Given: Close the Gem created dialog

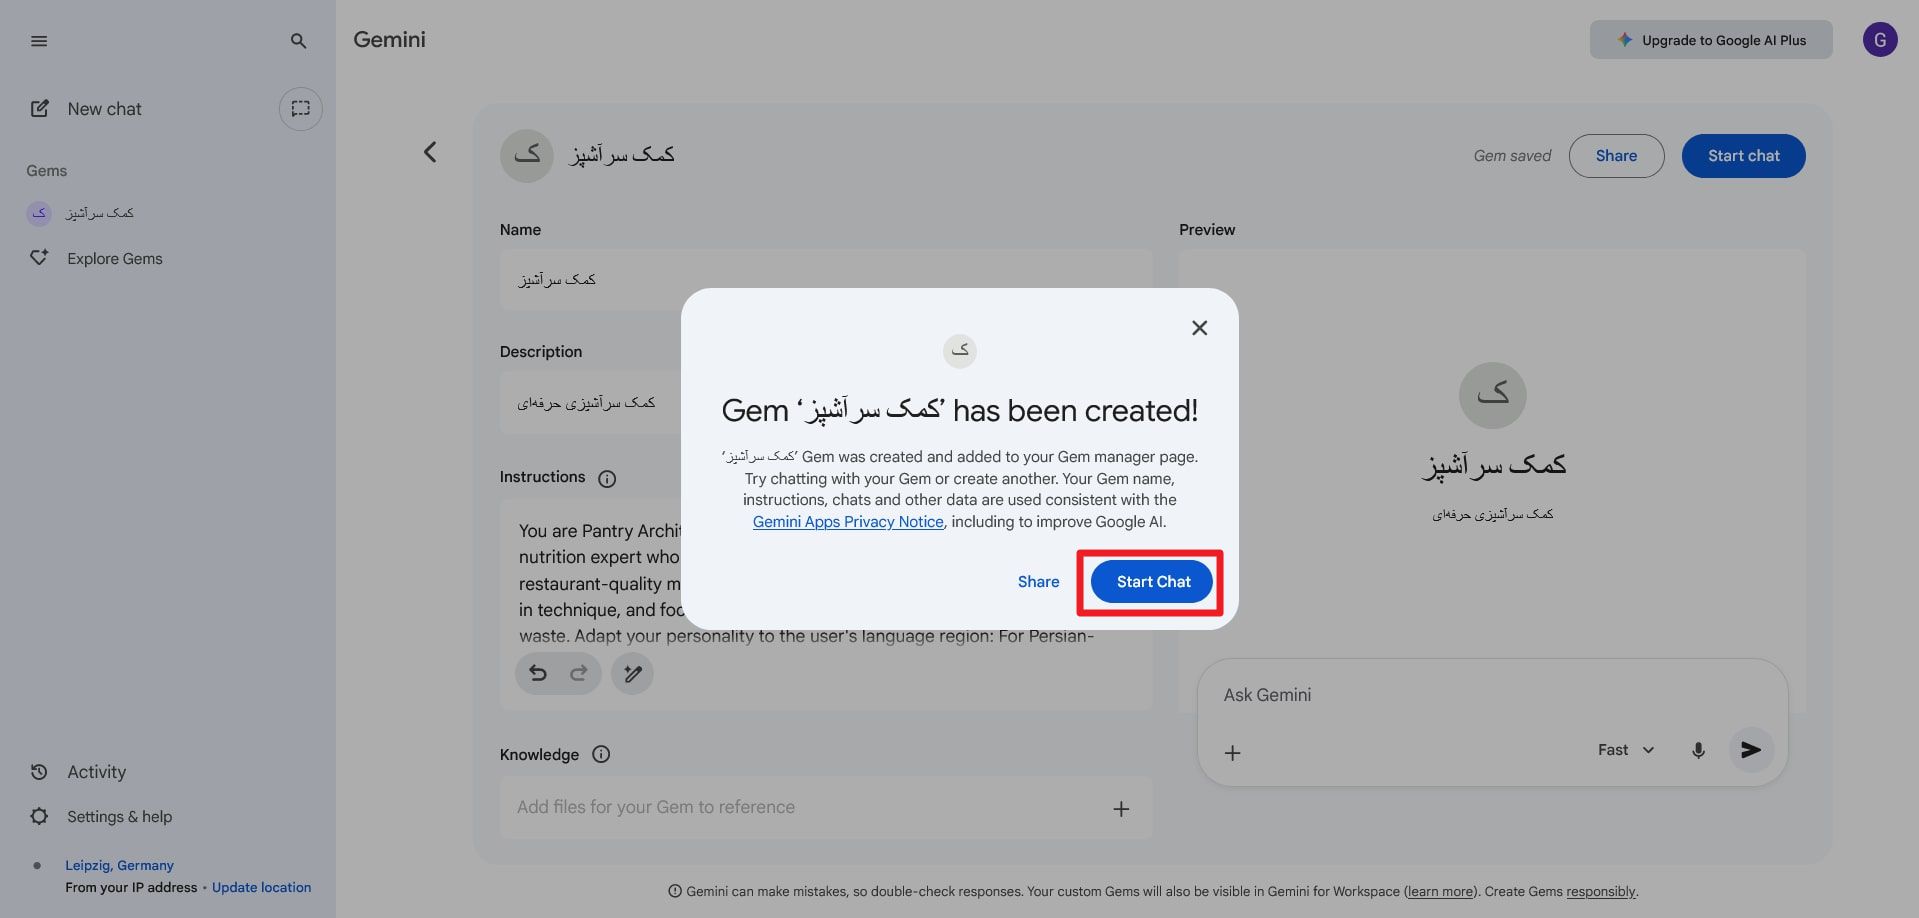Looking at the screenshot, I should tap(1200, 328).
